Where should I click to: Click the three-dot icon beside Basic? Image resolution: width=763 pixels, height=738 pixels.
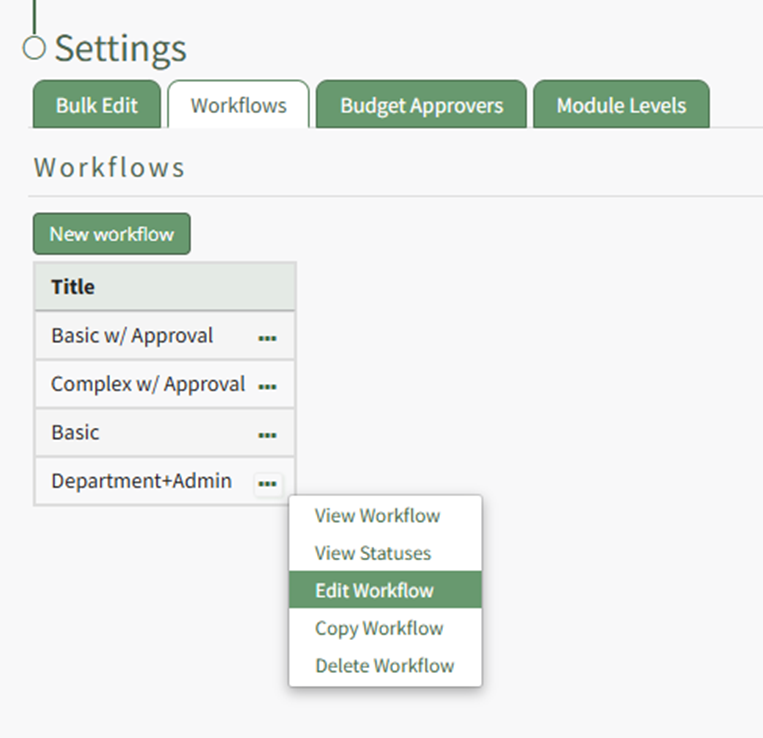point(267,435)
